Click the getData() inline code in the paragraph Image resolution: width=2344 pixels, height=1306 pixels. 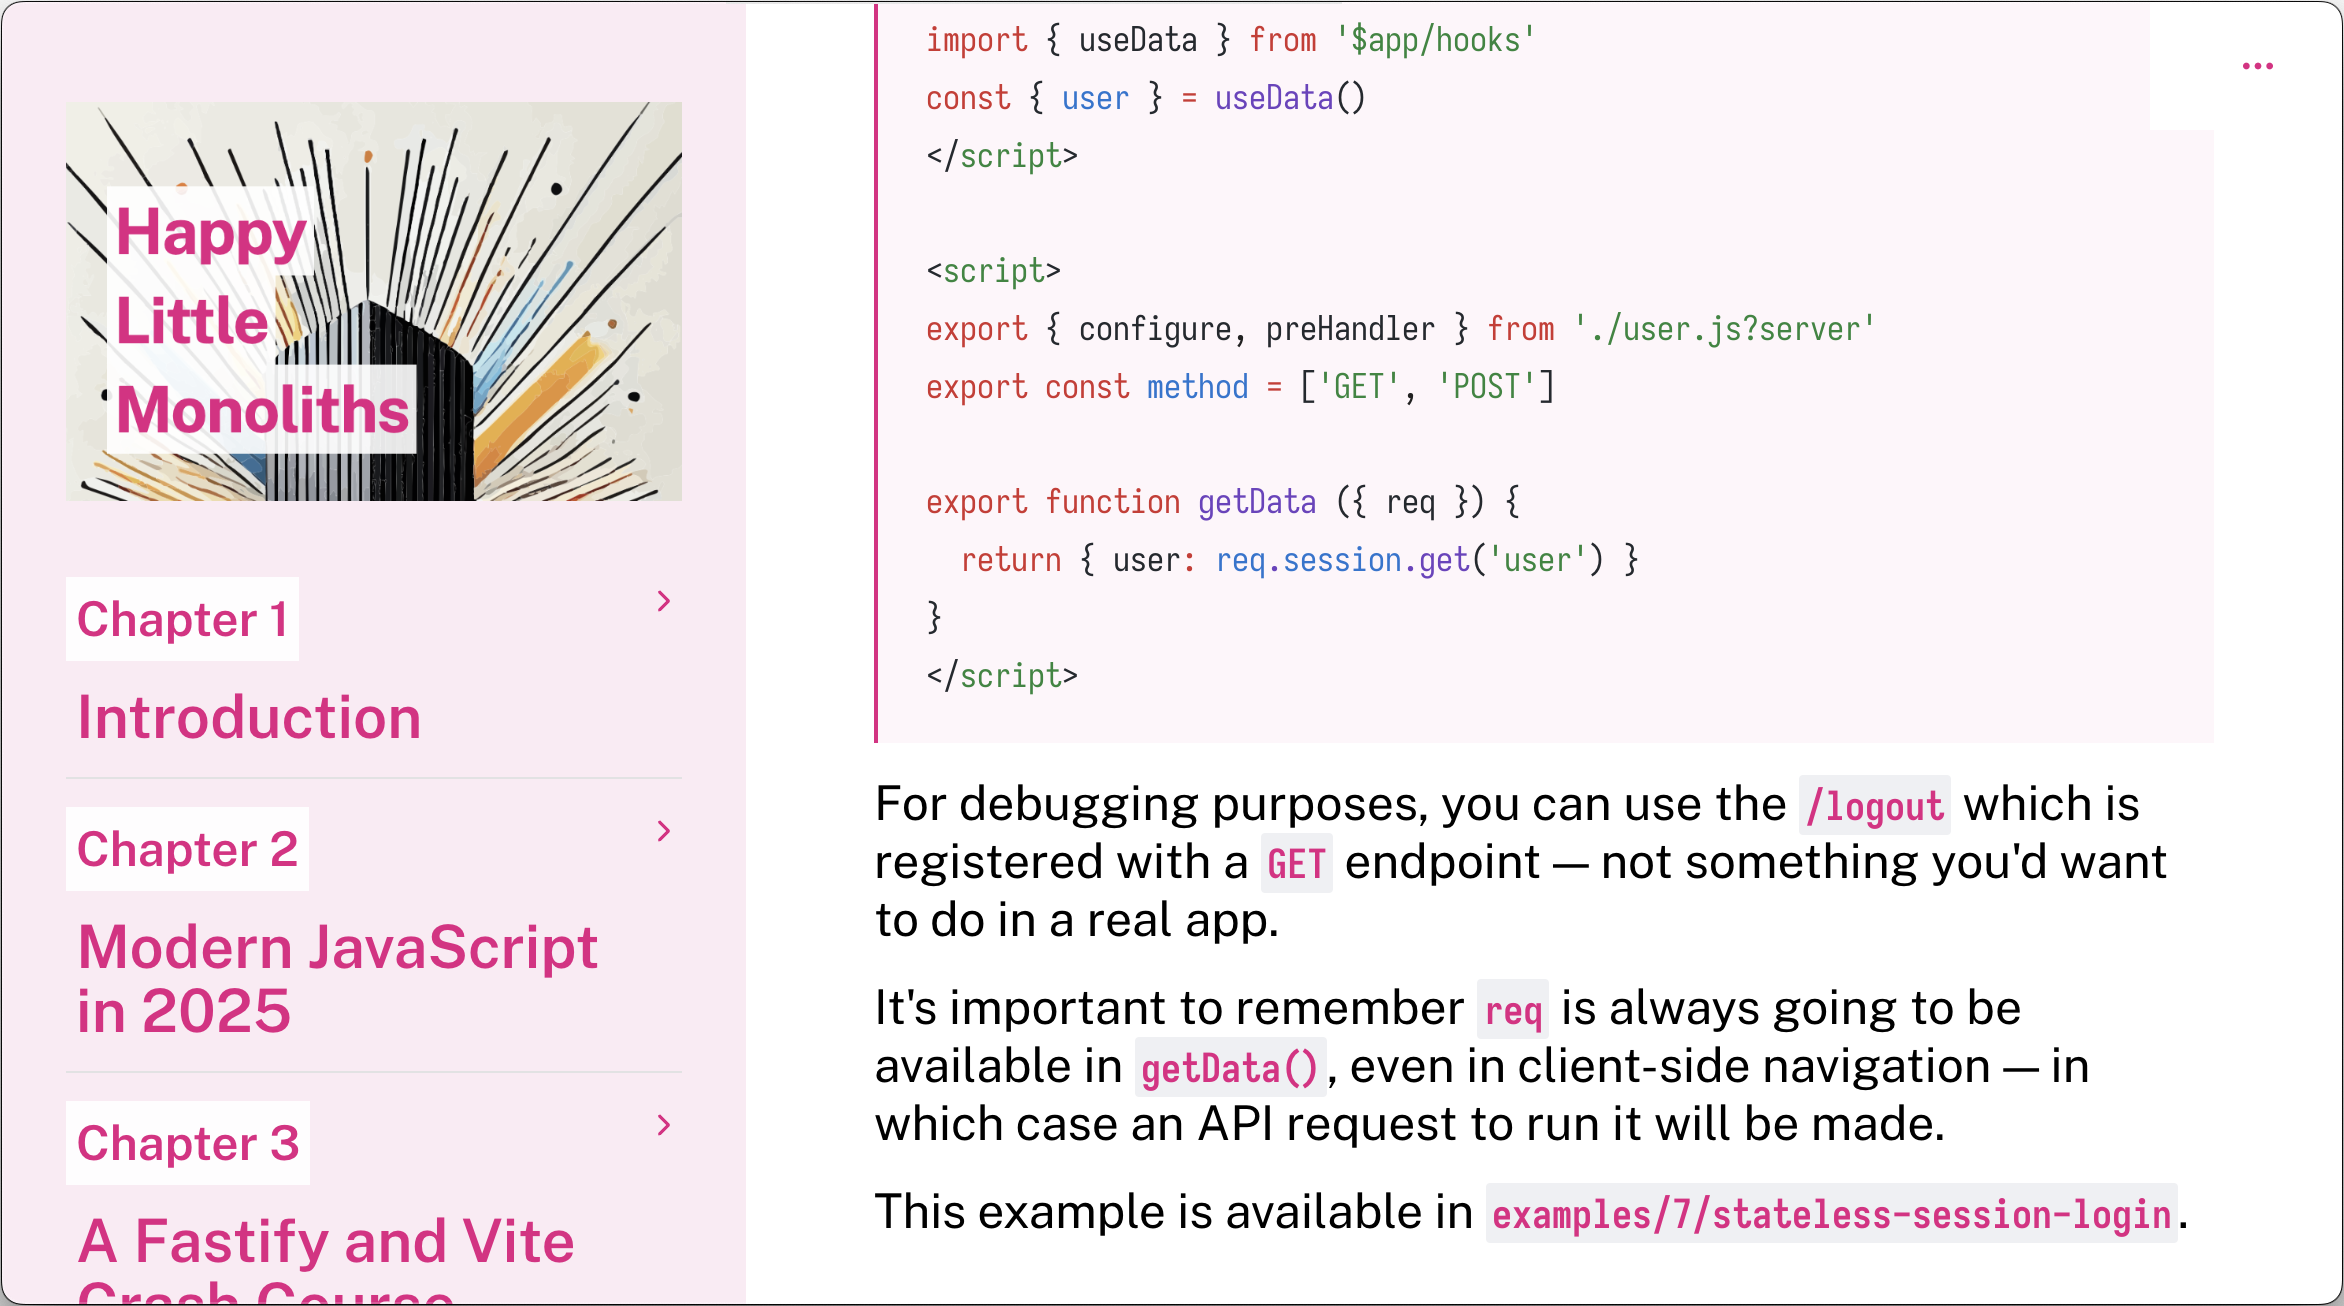coord(1230,1068)
